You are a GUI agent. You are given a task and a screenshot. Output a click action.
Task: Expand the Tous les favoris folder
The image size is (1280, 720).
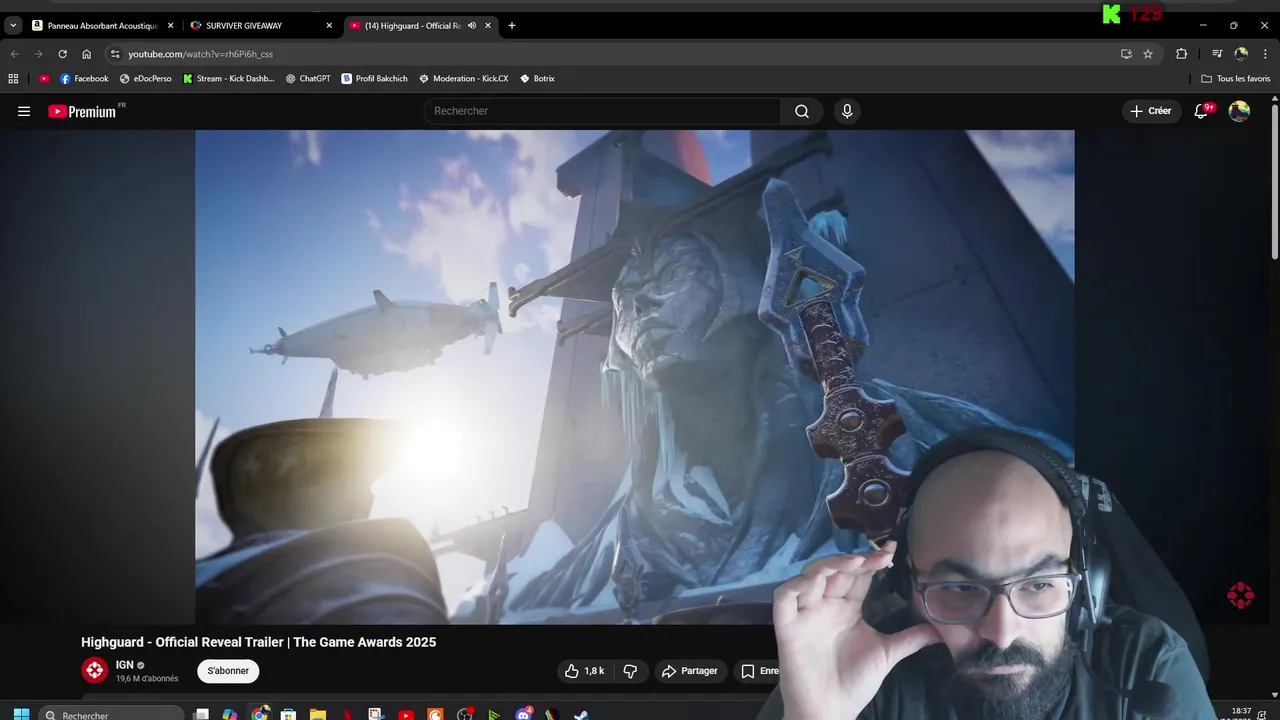tap(1236, 78)
